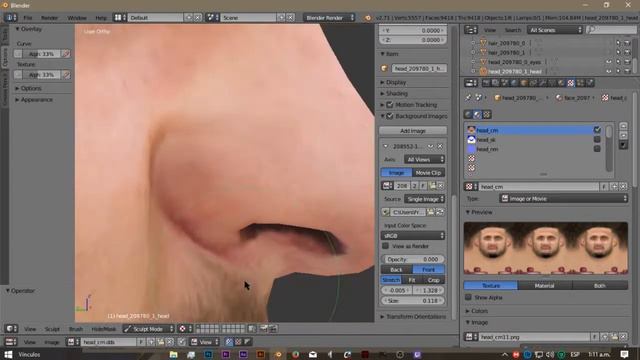Show material textures type icon
Screen dimensions: 640x360
click(477, 115)
